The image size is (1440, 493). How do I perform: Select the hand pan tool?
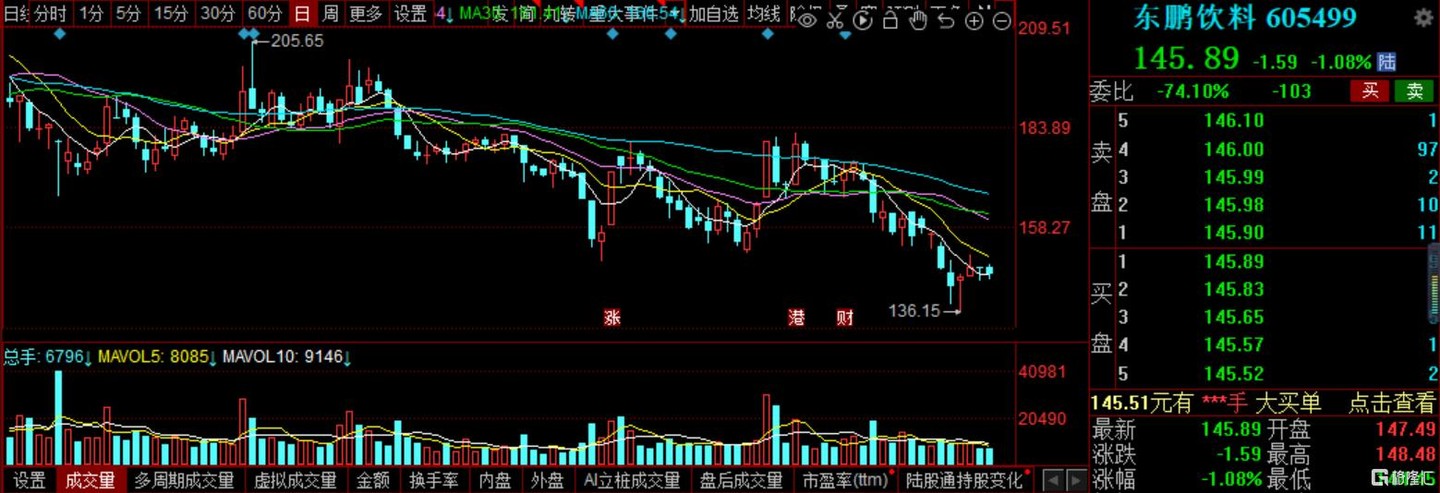(x=918, y=20)
